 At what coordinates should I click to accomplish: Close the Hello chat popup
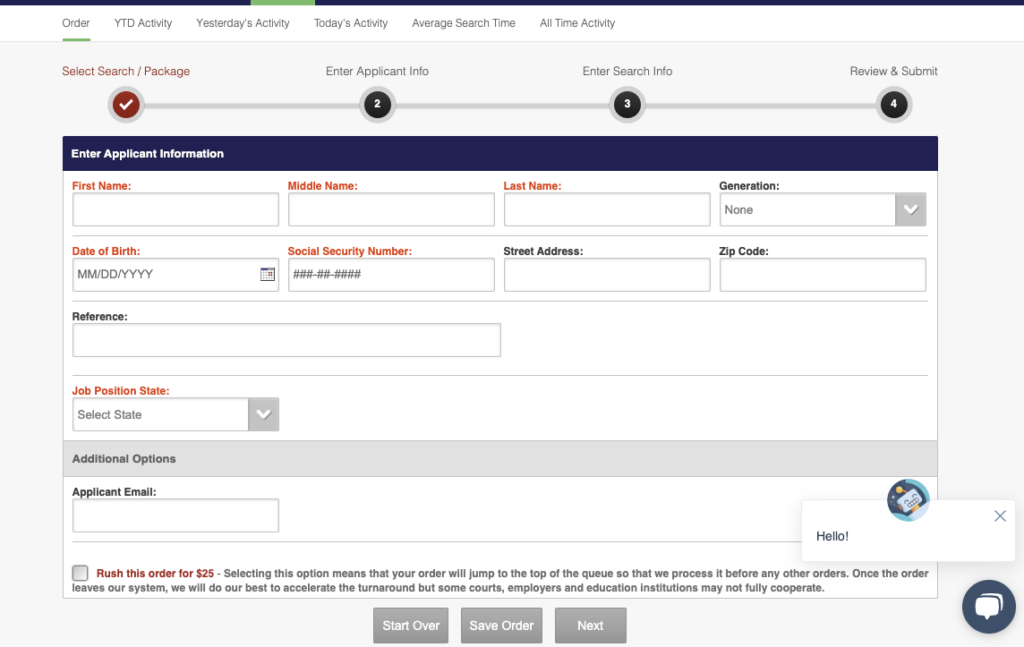point(1000,516)
